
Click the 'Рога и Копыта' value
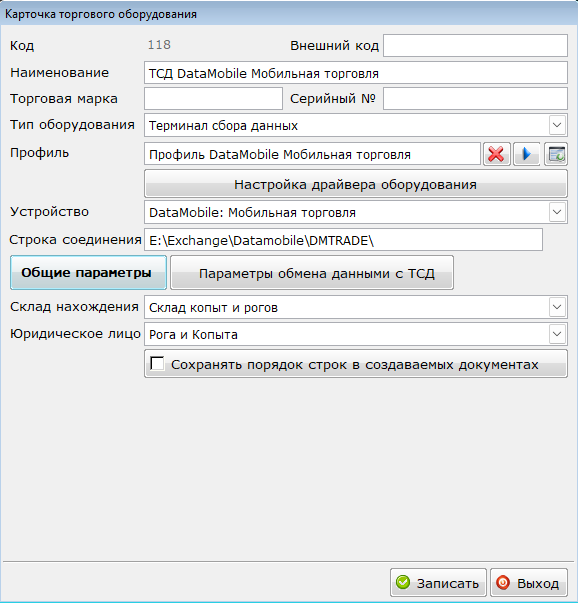pyautogui.click(x=193, y=335)
